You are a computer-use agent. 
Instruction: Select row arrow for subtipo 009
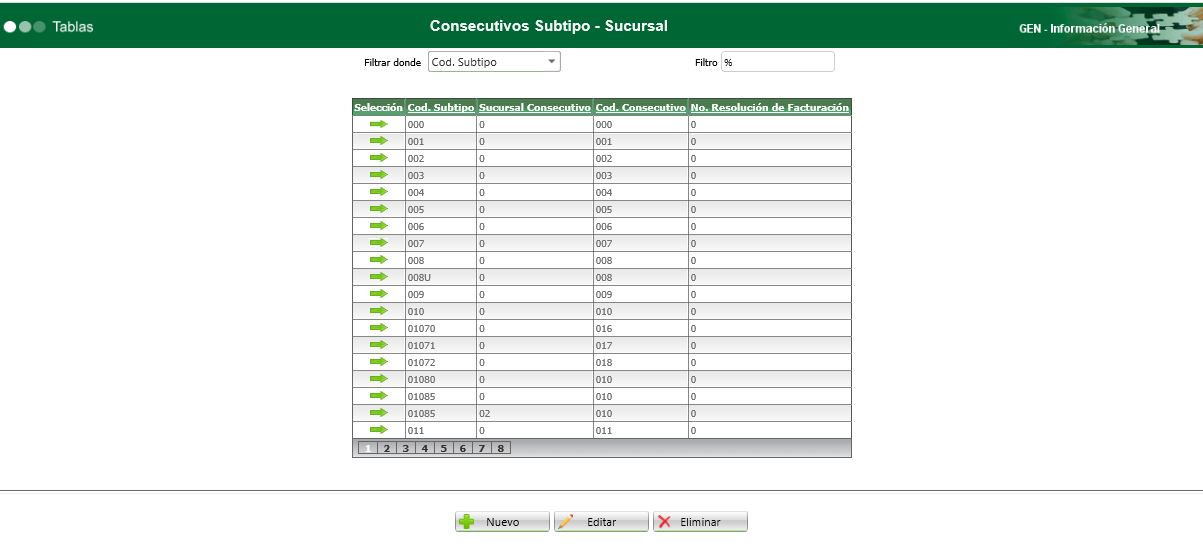point(378,294)
